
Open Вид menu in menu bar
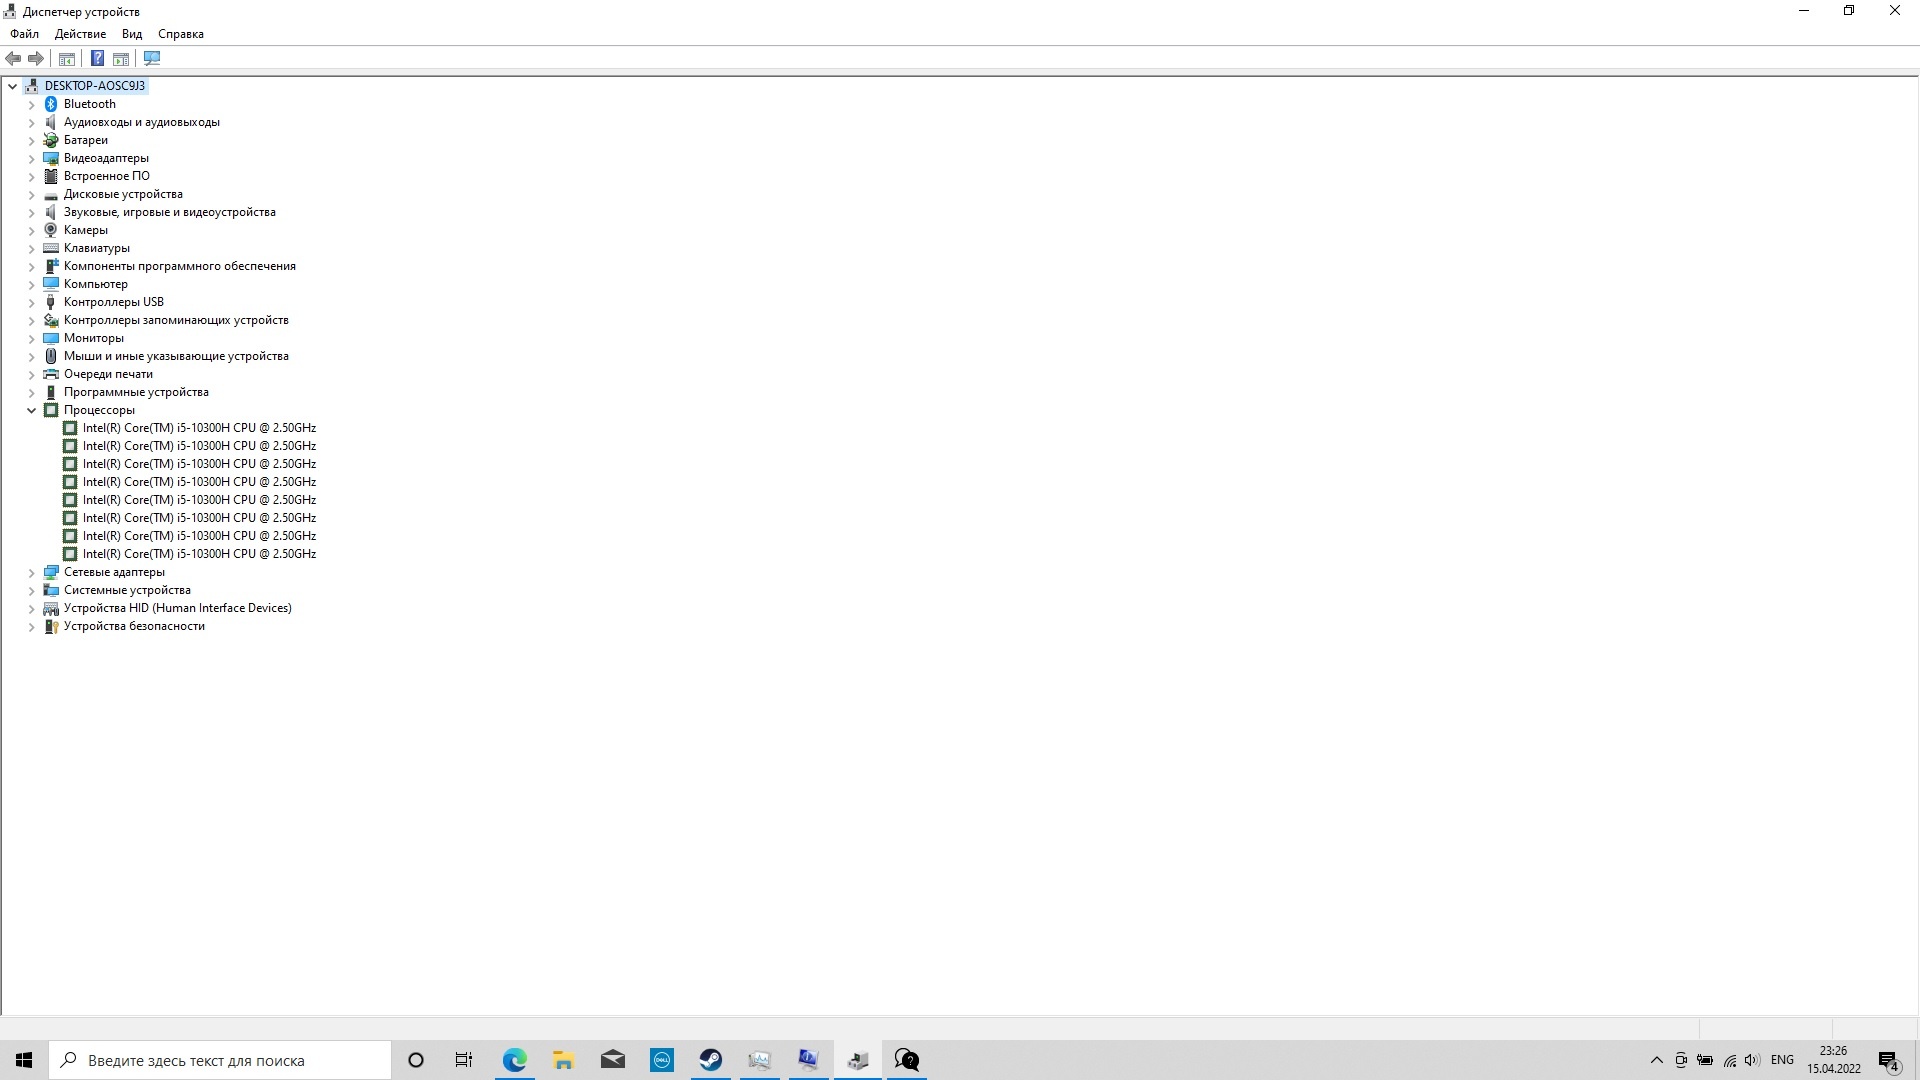tap(132, 33)
